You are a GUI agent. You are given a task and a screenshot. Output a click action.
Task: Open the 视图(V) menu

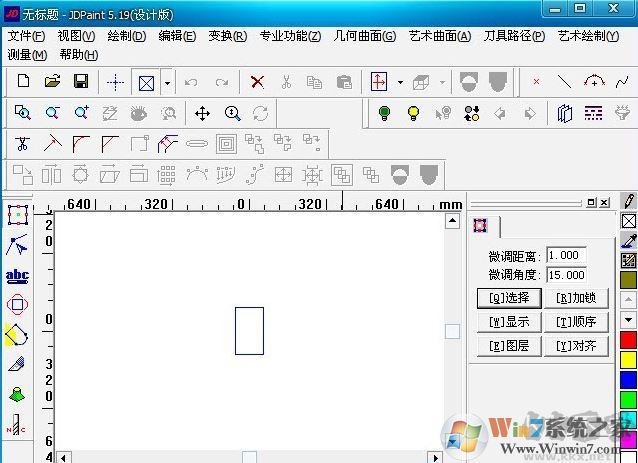(76, 36)
